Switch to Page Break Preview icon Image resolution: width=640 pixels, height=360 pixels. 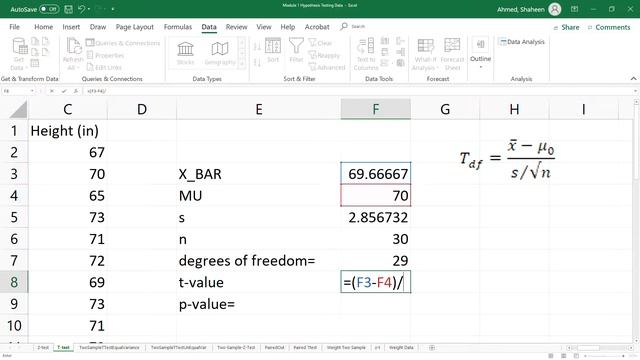(576, 356)
